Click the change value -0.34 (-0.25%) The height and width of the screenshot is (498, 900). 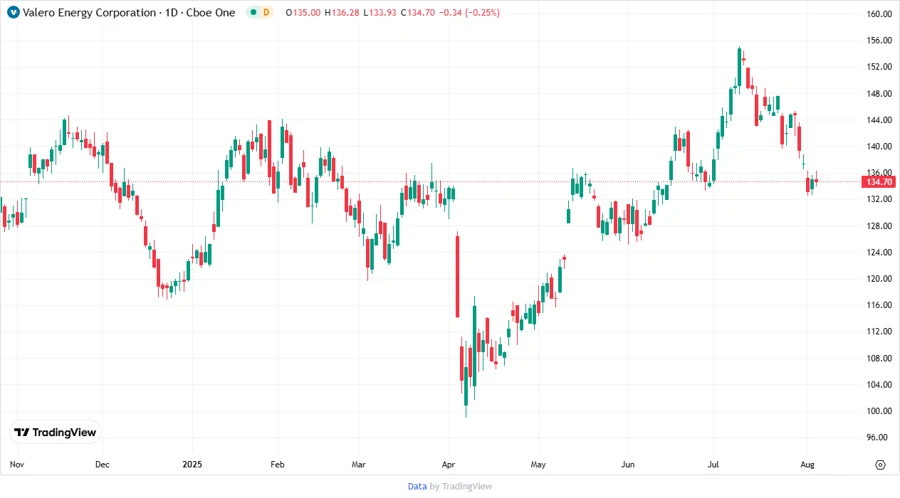pyautogui.click(x=469, y=12)
